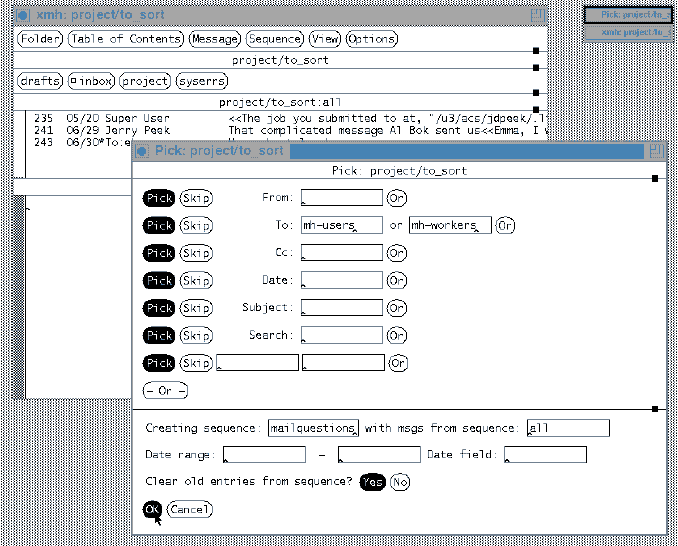The width and height of the screenshot is (678, 546).
Task: Select the inbox folder button
Action: tap(91, 81)
